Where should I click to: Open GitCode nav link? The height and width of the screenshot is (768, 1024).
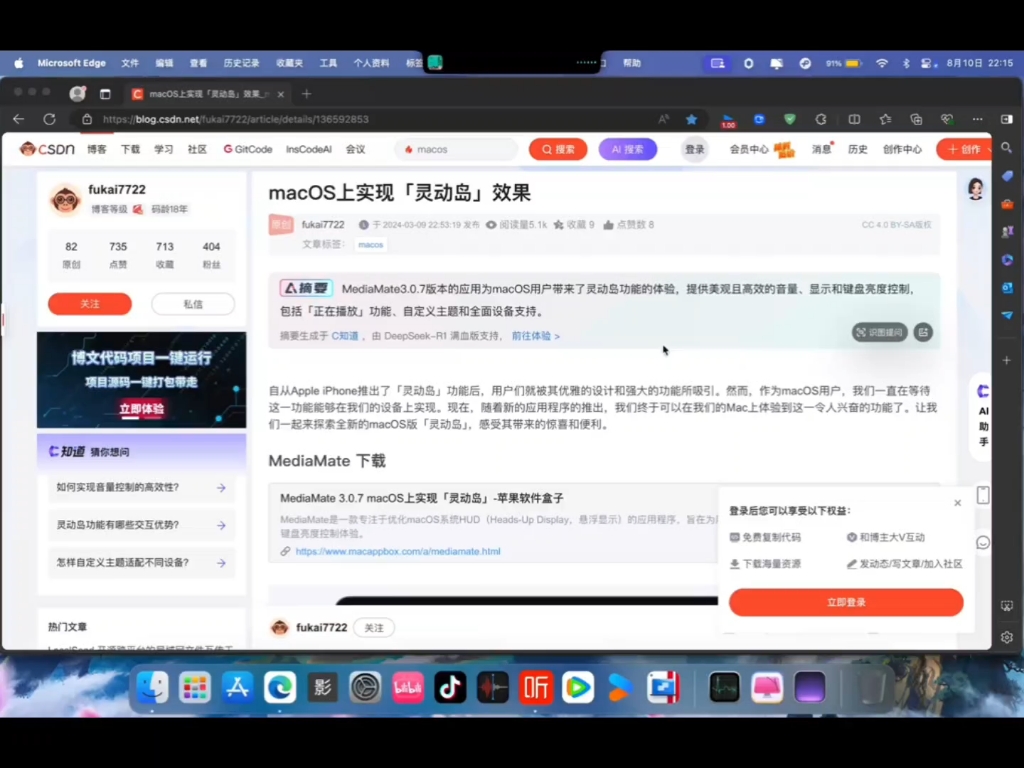tap(248, 150)
